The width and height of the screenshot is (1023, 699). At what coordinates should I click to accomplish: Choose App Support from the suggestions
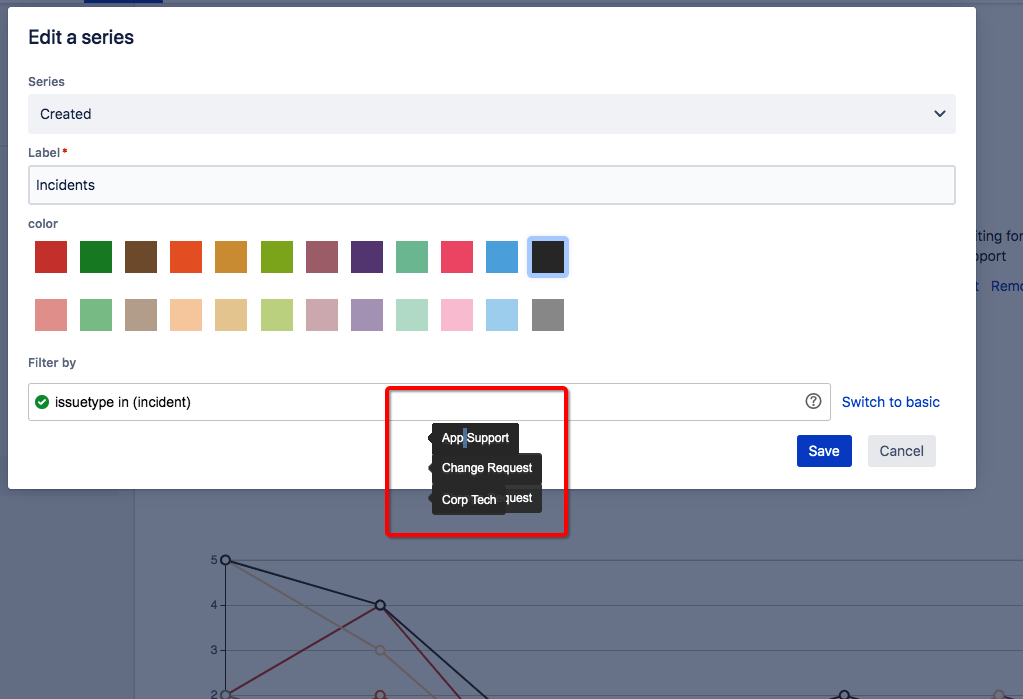[x=475, y=438]
